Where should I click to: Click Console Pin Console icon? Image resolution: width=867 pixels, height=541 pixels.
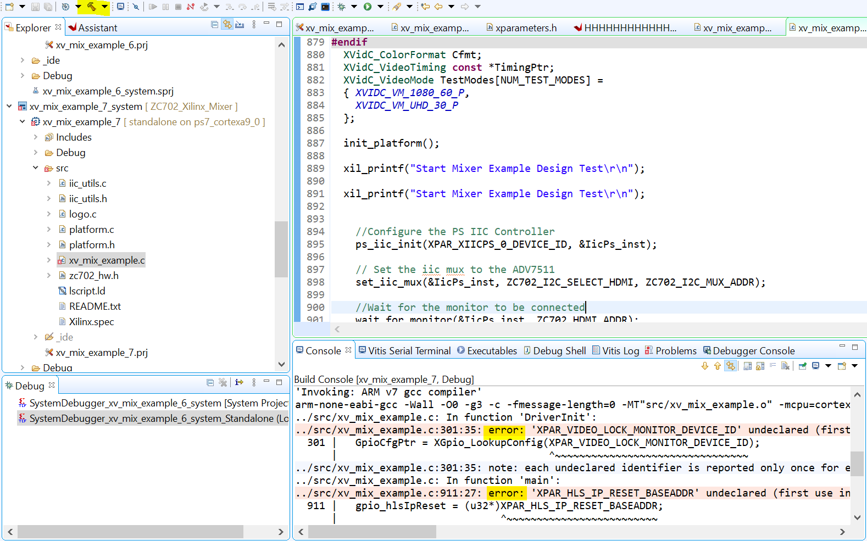click(x=802, y=366)
